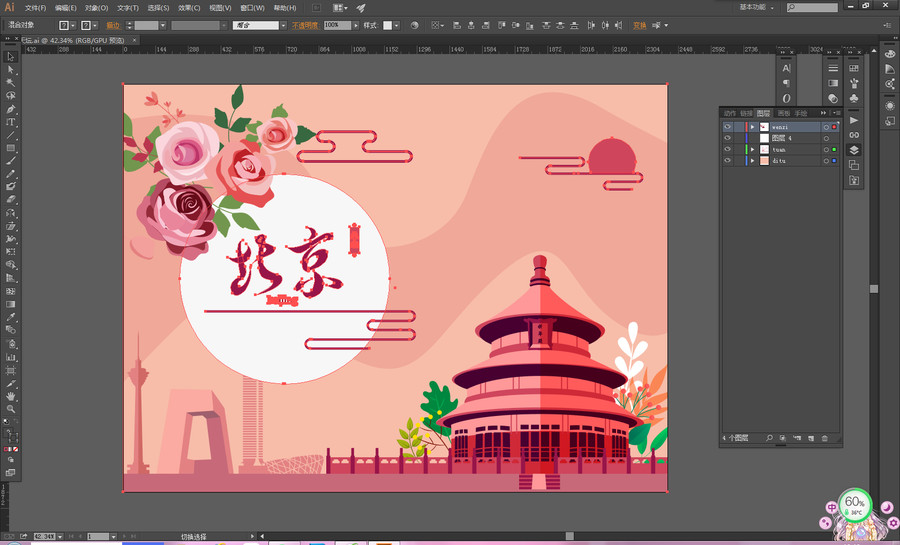Hide the 图层 4 layer via eye icon
Screen dimensions: 900x545
[728, 138]
